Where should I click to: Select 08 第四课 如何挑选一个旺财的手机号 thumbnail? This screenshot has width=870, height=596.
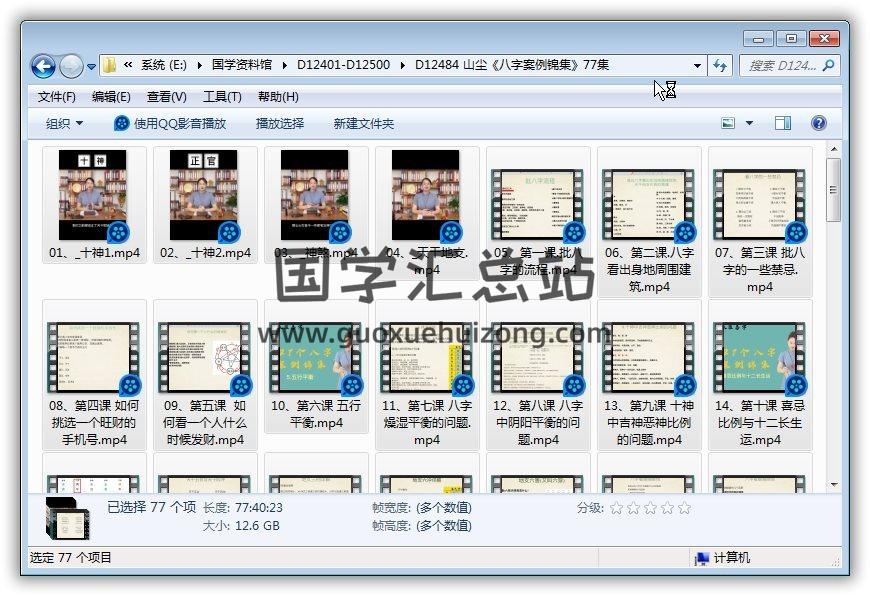tap(94, 358)
